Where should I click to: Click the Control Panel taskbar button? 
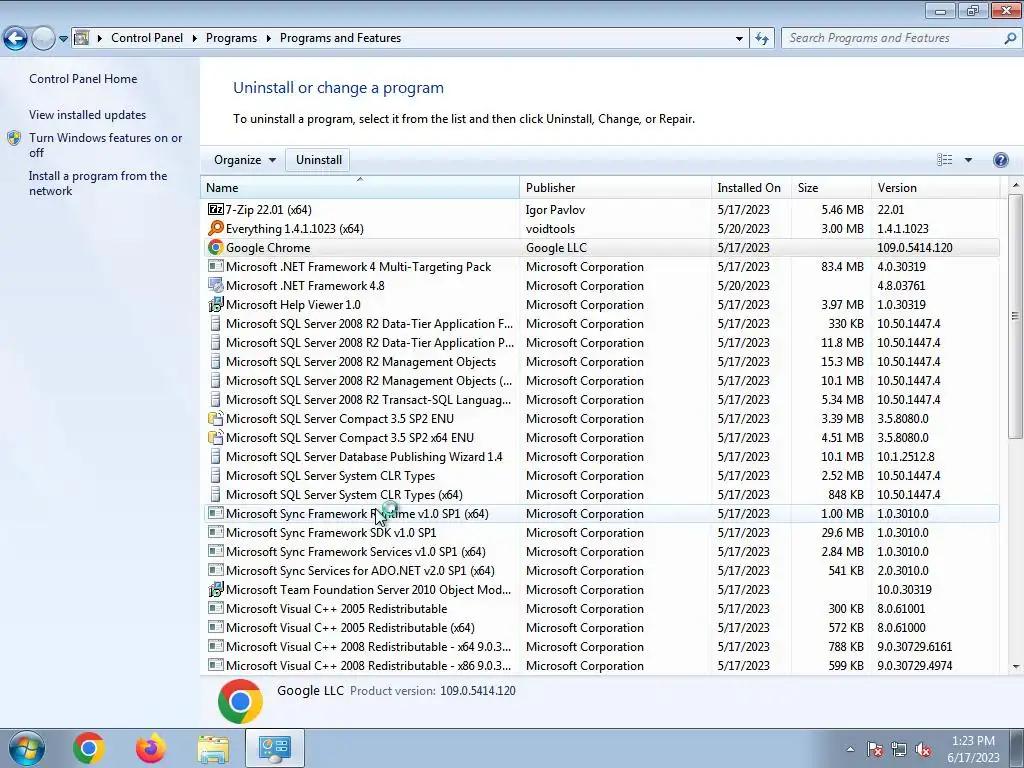pos(274,748)
